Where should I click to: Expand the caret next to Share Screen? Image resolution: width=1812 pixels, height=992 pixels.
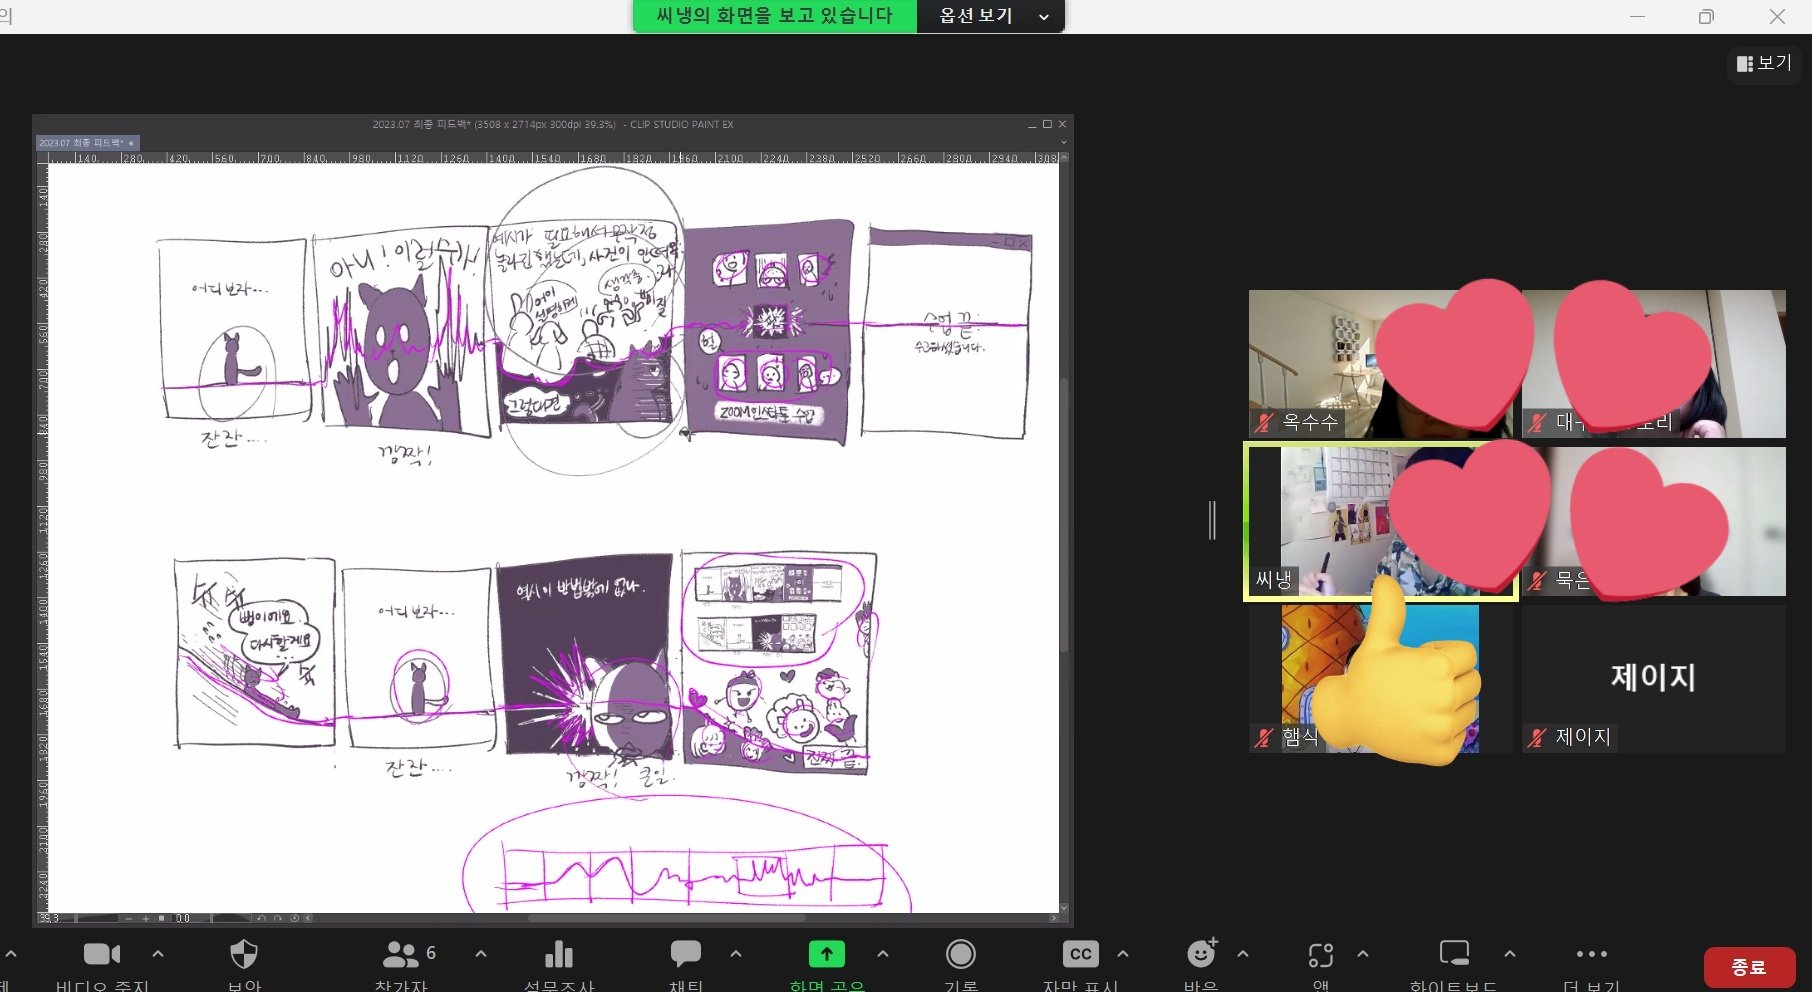coord(883,954)
